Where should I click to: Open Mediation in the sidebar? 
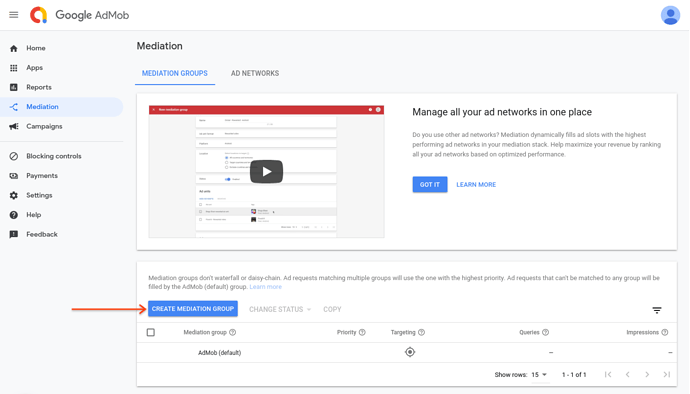tap(62, 107)
